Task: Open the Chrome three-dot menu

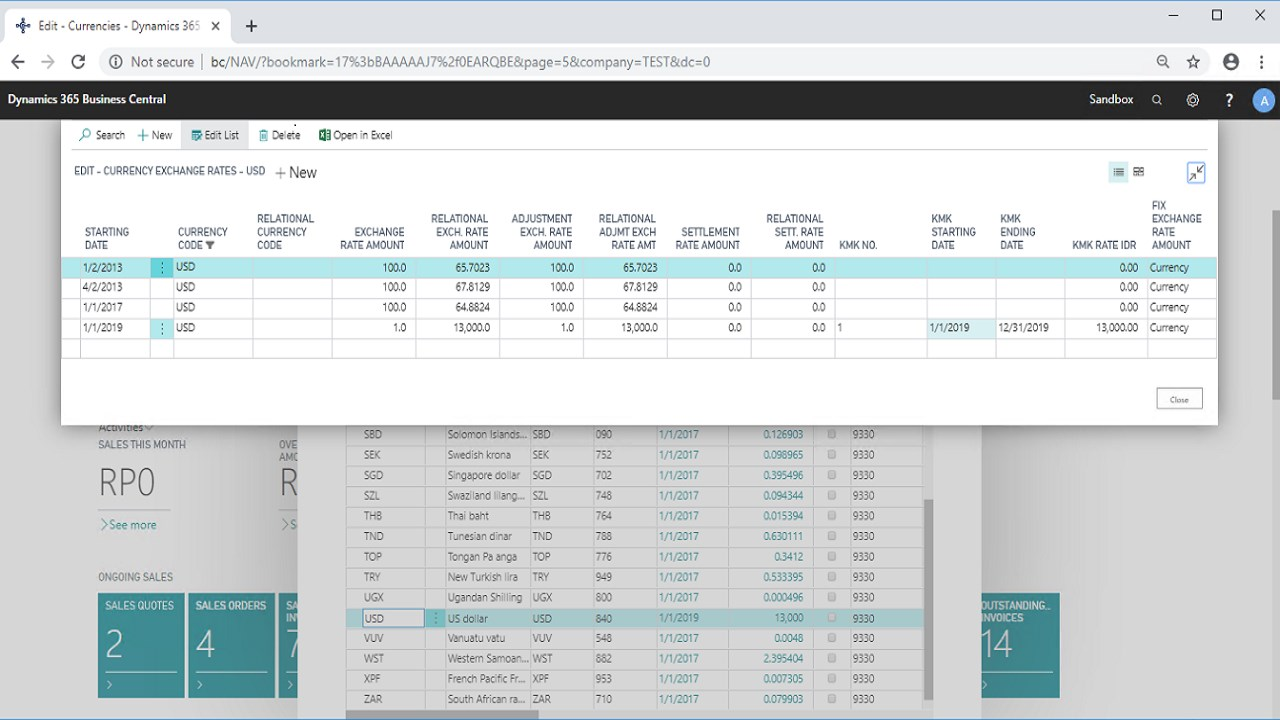Action: (x=1262, y=62)
